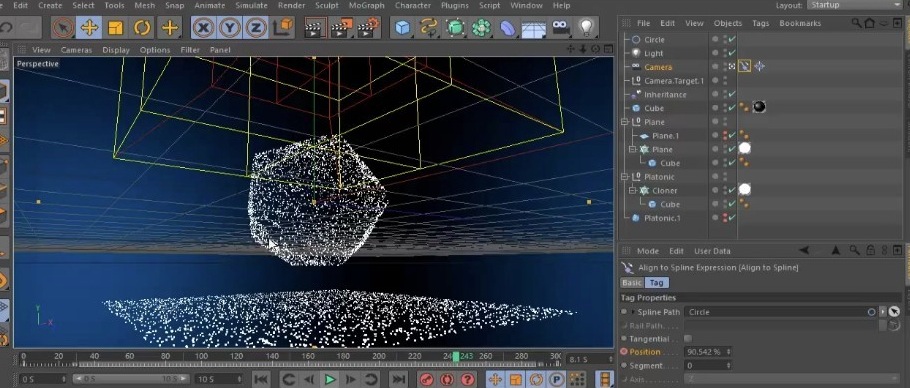Viewport: 910px width, 388px height.
Task: Collapse the Plane null group
Action: pos(624,122)
